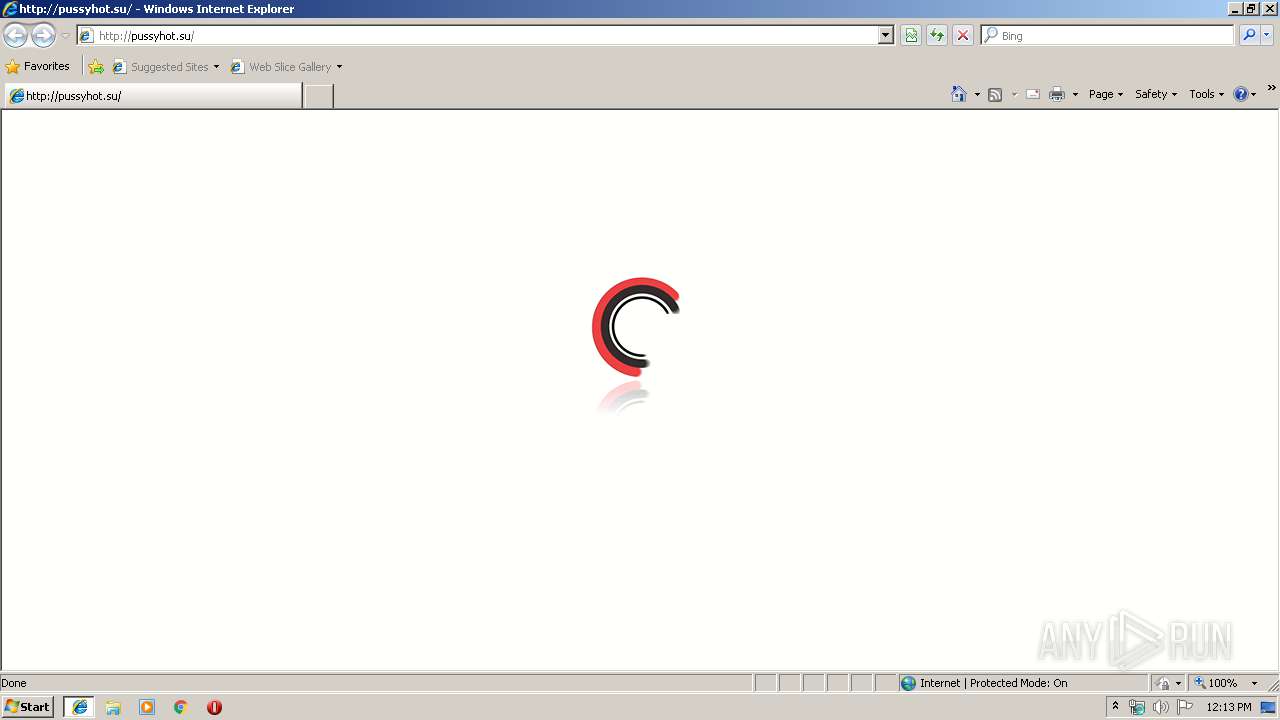Viewport: 1280px width, 720px height.
Task: Open the red Opera-style taskbar icon
Action: 214,707
